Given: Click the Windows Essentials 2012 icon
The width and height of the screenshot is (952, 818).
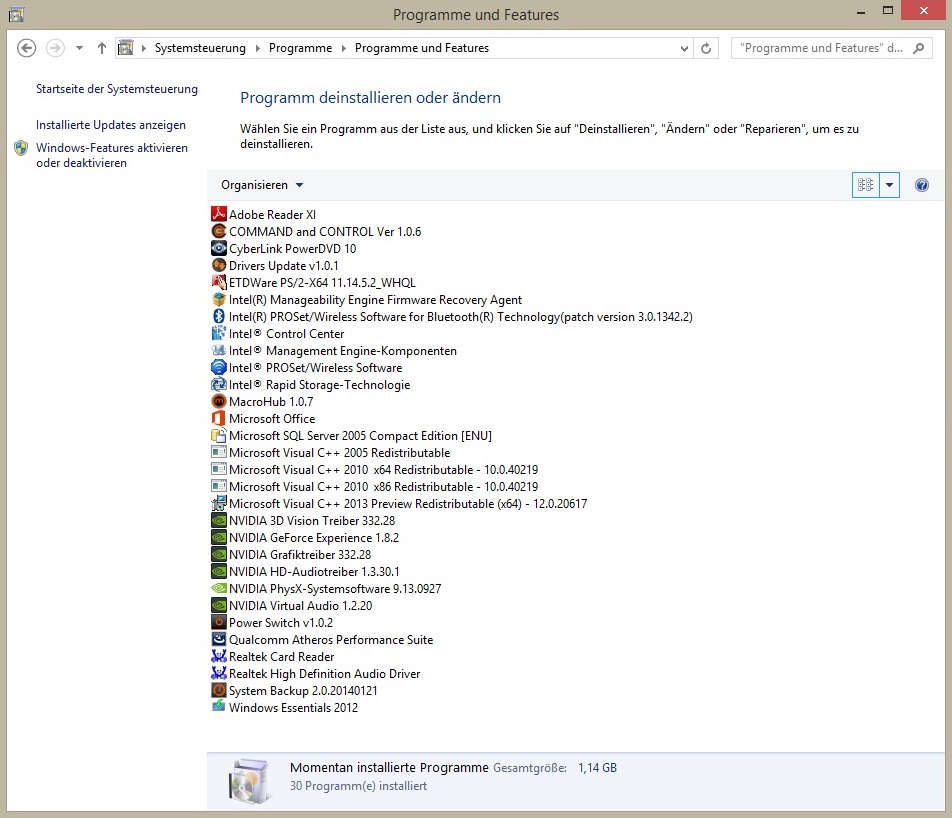Looking at the screenshot, I should point(219,706).
